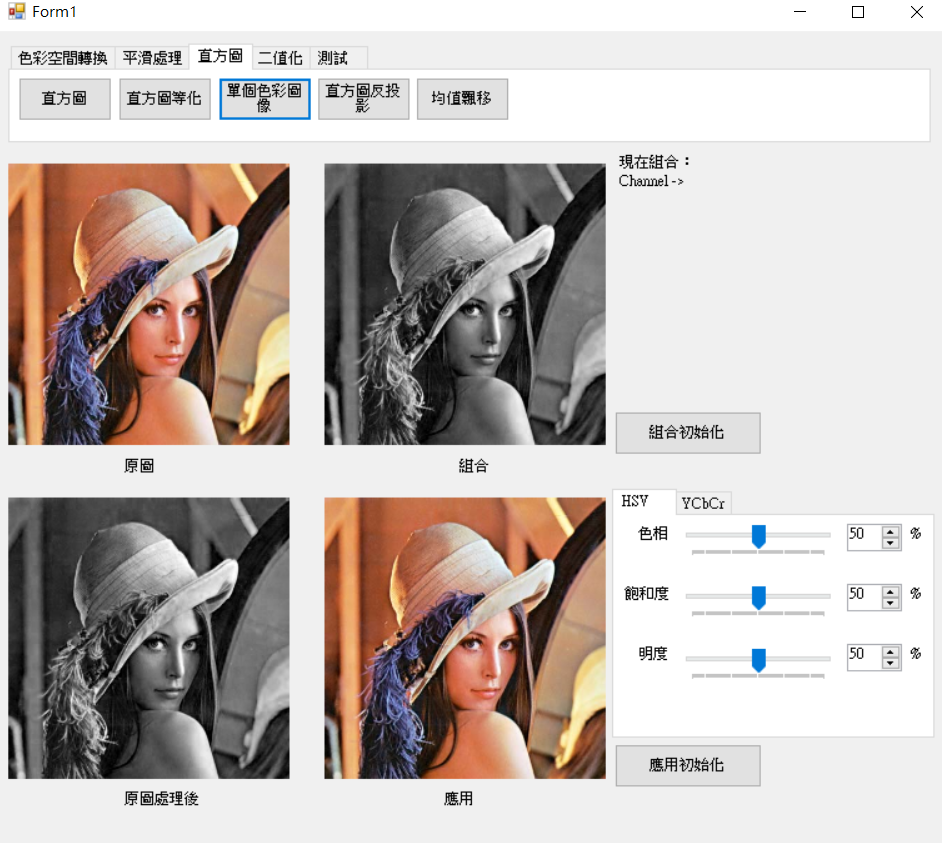Decrease 明度 value with down arrow

890,663
